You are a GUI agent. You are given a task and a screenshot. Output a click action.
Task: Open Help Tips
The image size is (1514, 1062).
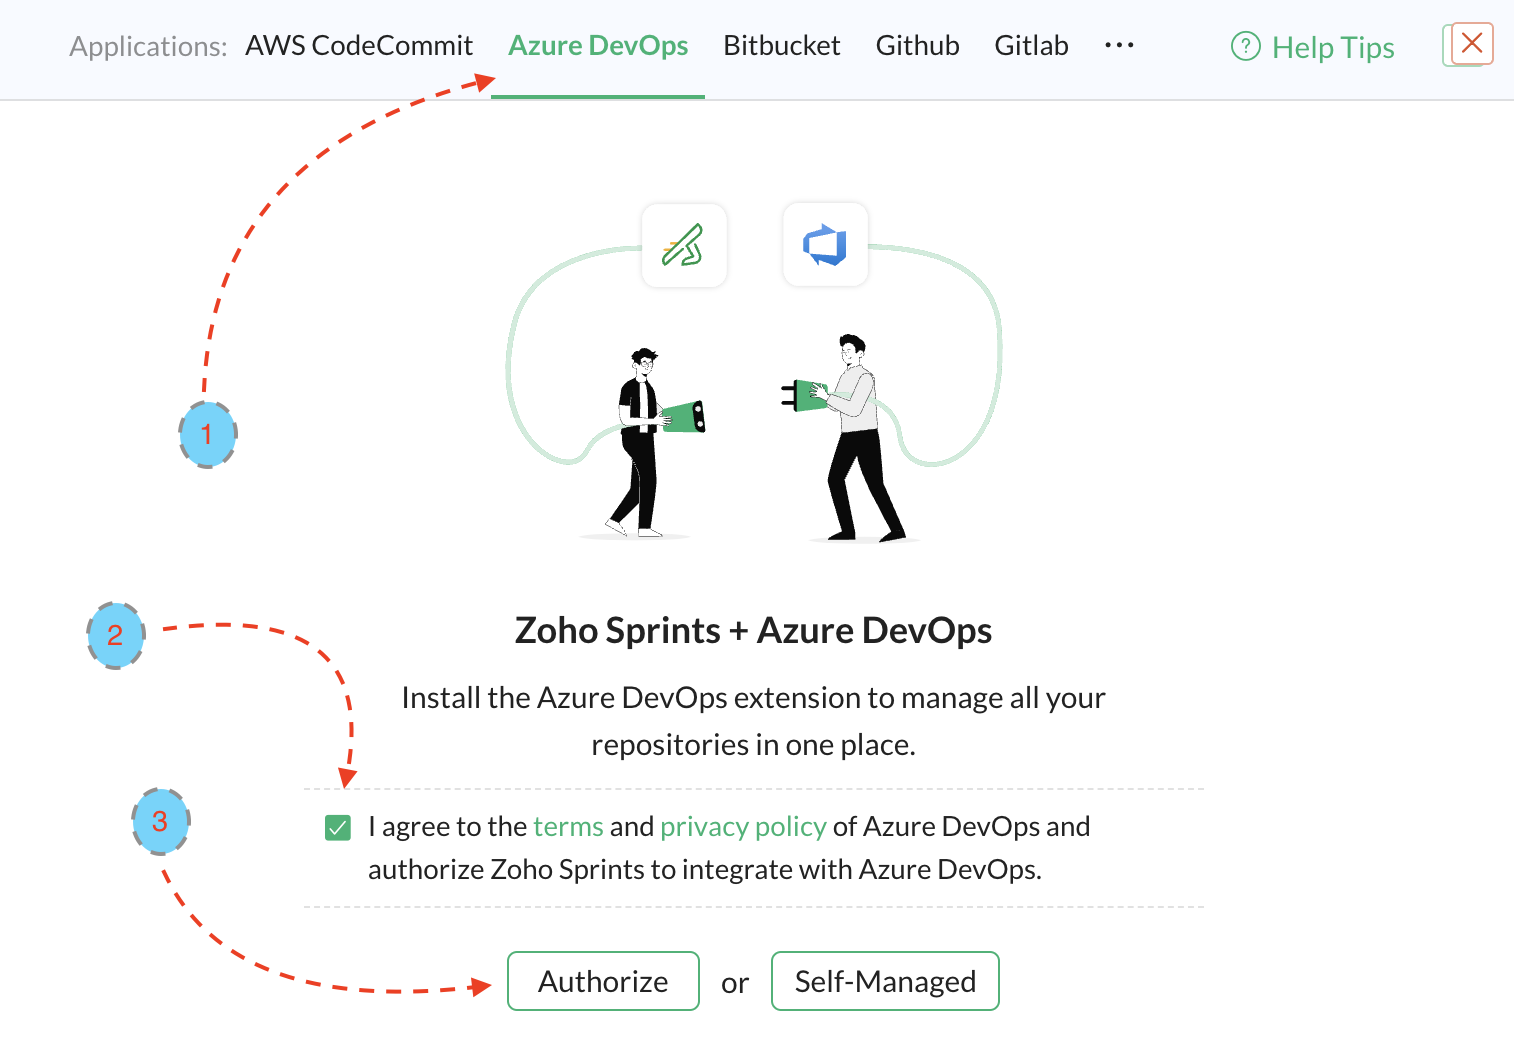pos(1312,47)
